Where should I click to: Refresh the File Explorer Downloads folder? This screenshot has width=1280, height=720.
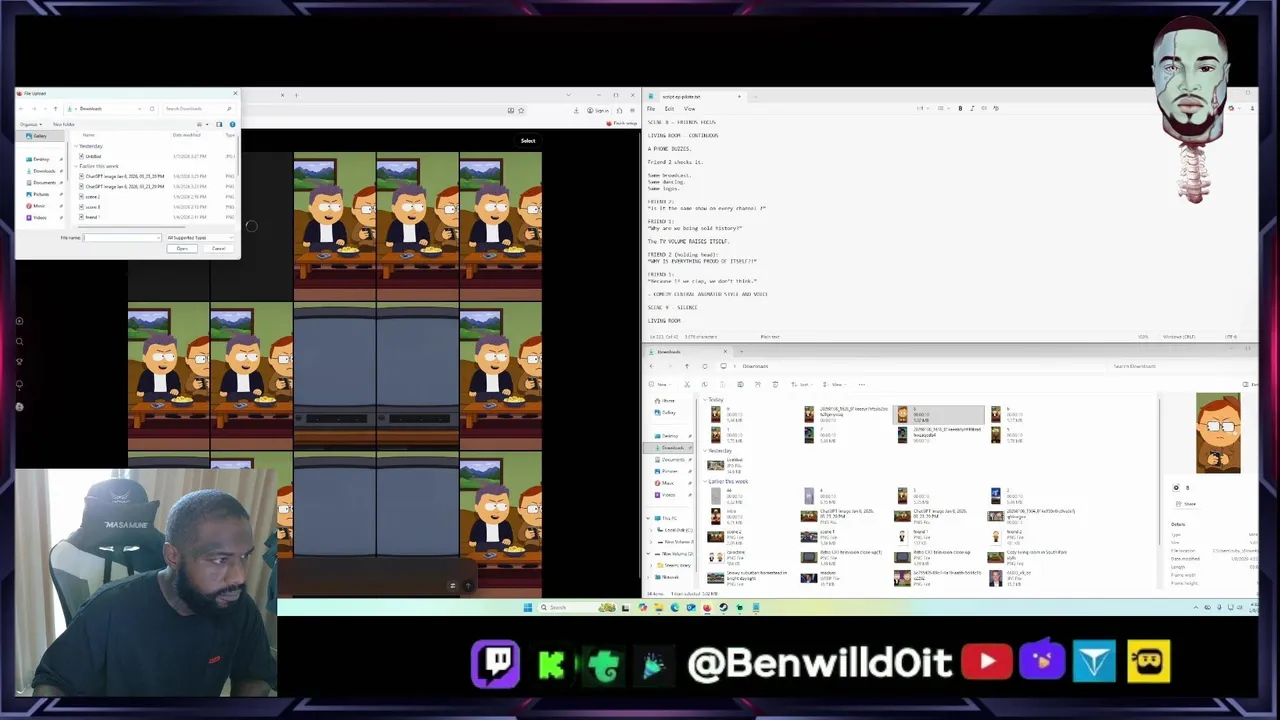(x=705, y=366)
